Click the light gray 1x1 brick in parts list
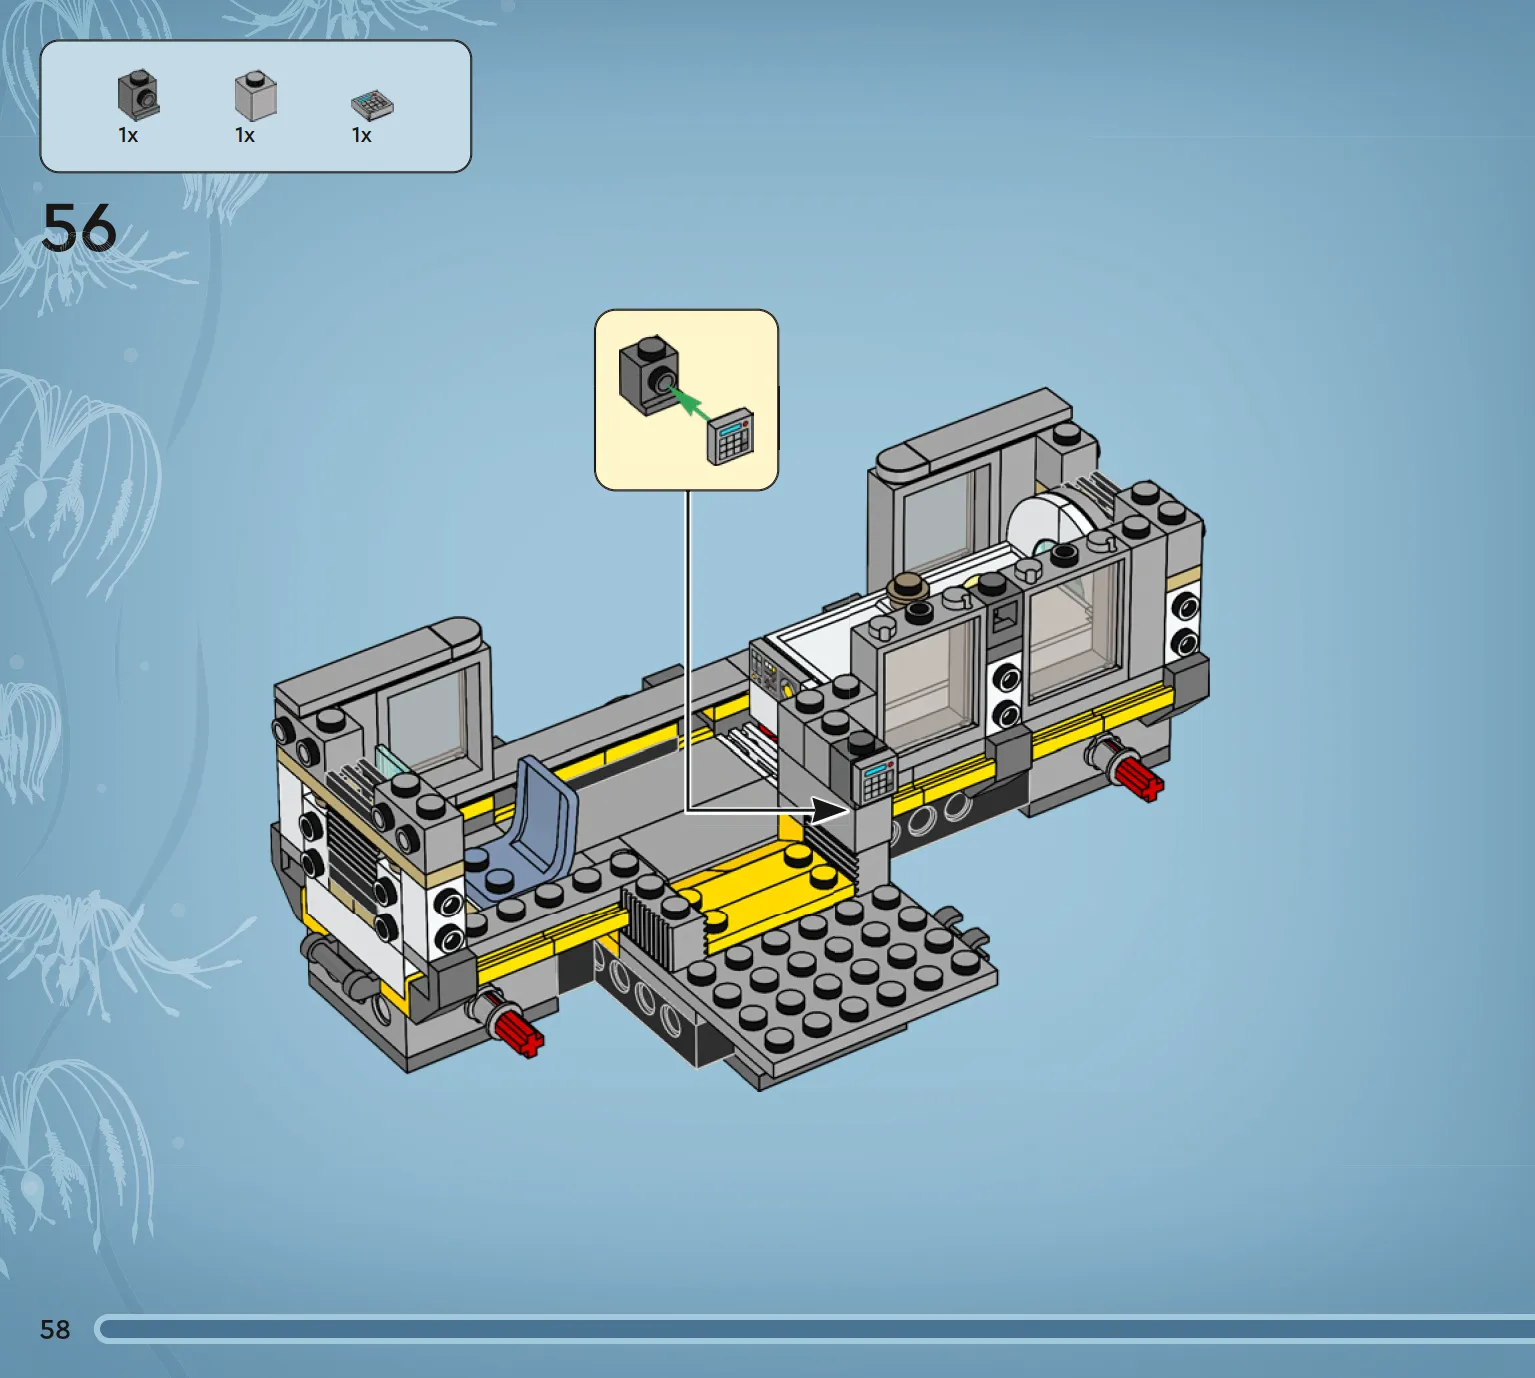 click(x=256, y=95)
